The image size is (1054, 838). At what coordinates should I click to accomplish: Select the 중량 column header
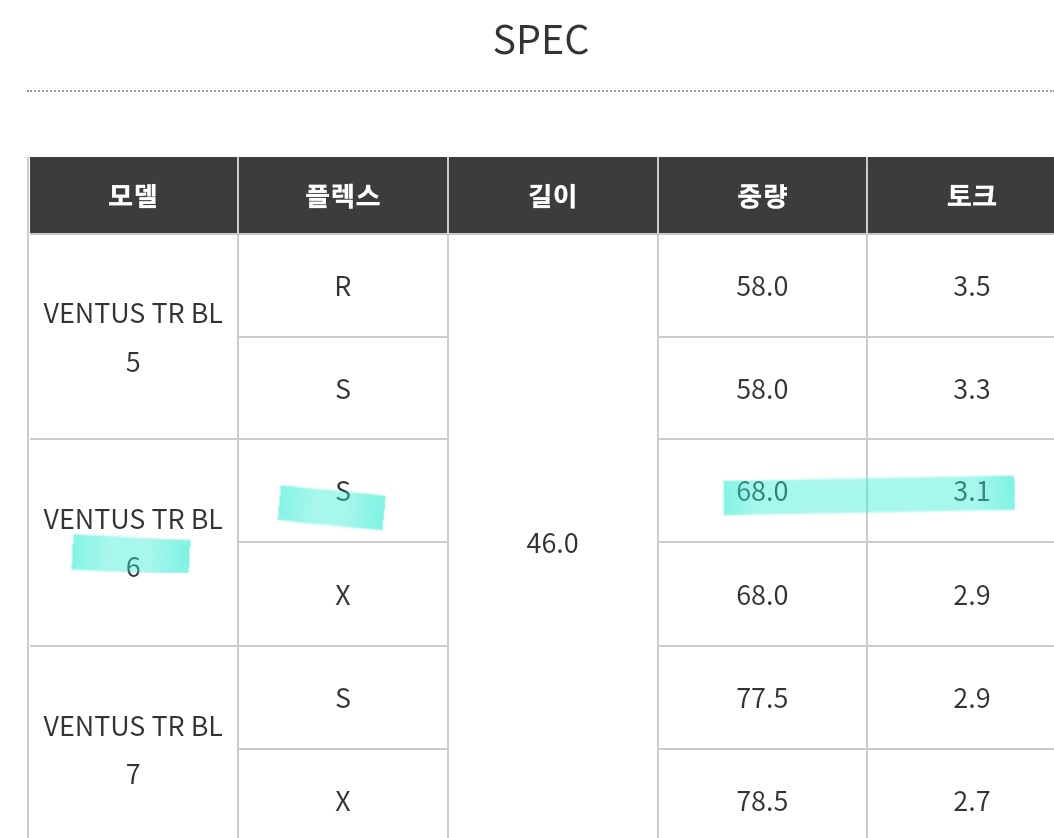(762, 195)
